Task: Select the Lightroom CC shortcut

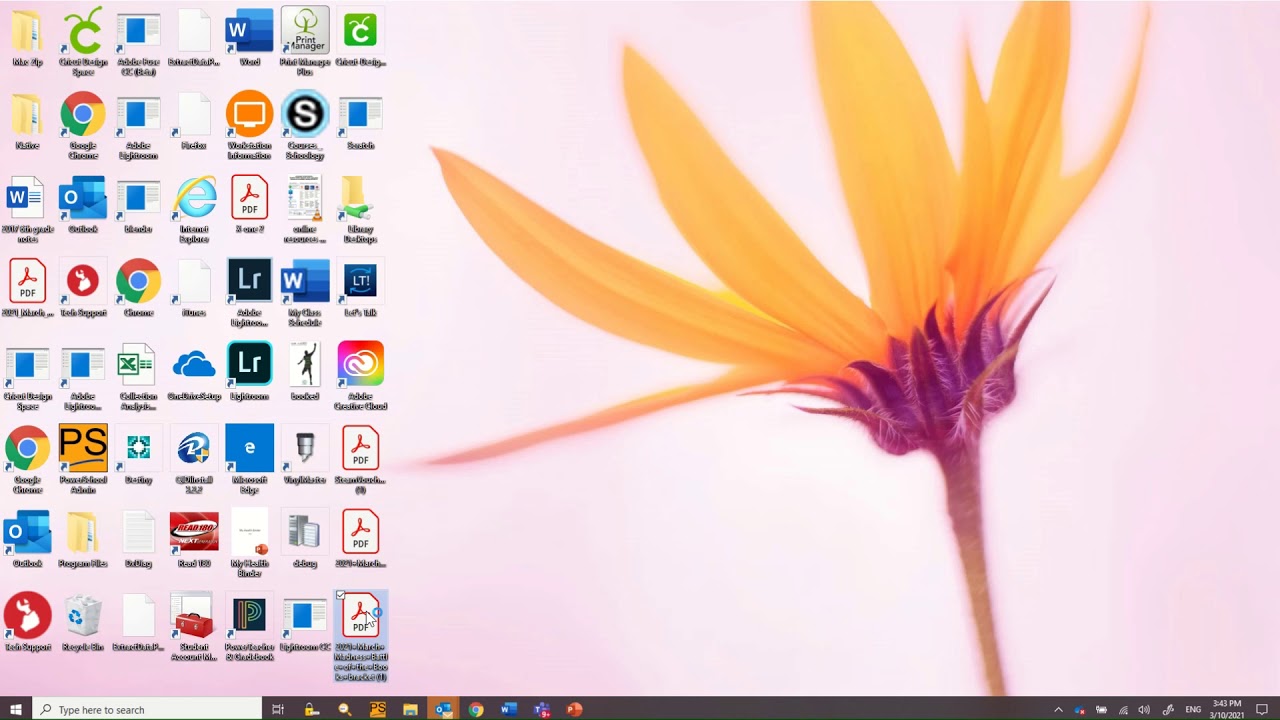Action: [305, 624]
